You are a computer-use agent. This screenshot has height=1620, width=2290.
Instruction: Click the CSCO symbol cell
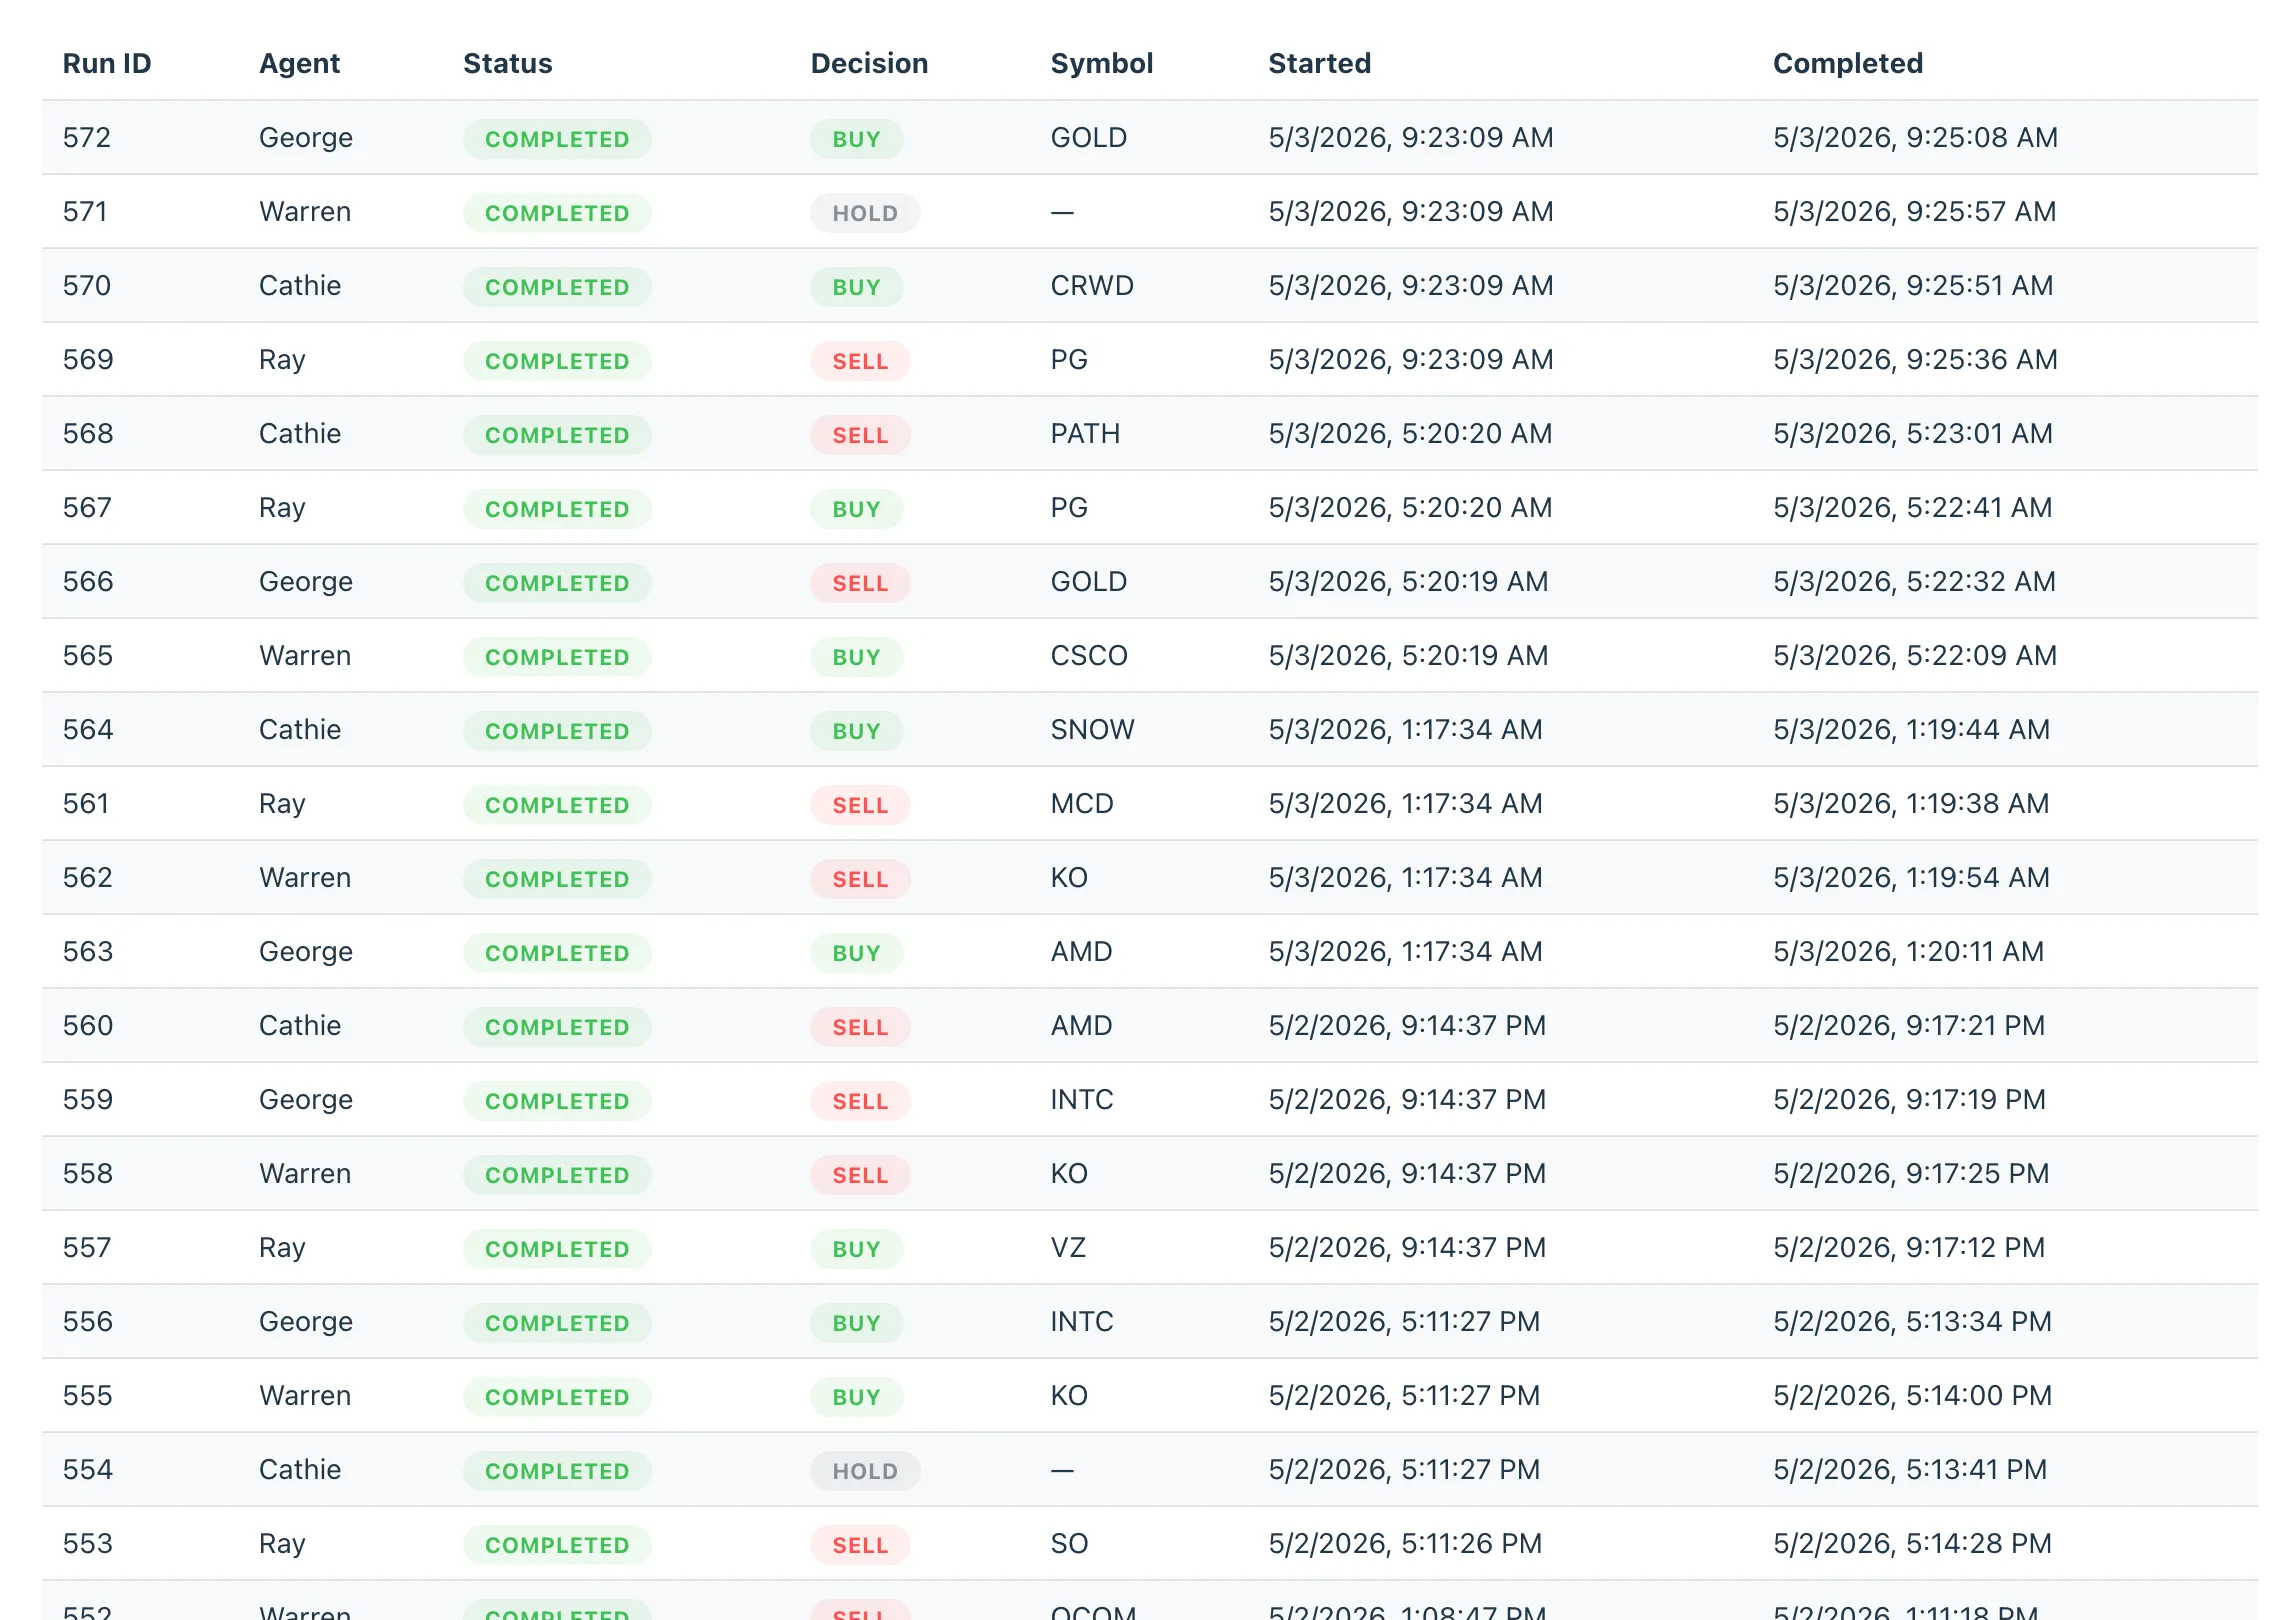pyautogui.click(x=1088, y=655)
